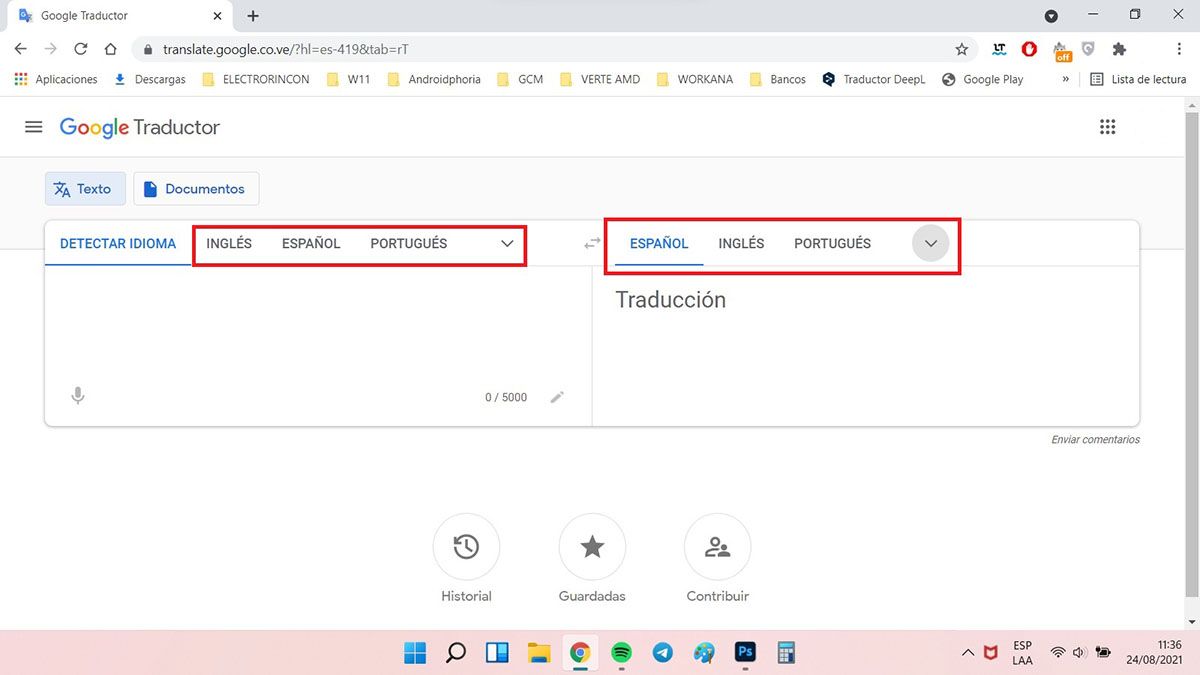Open the red hand ad-blocker extension
The image size is (1200, 675).
(x=1029, y=49)
